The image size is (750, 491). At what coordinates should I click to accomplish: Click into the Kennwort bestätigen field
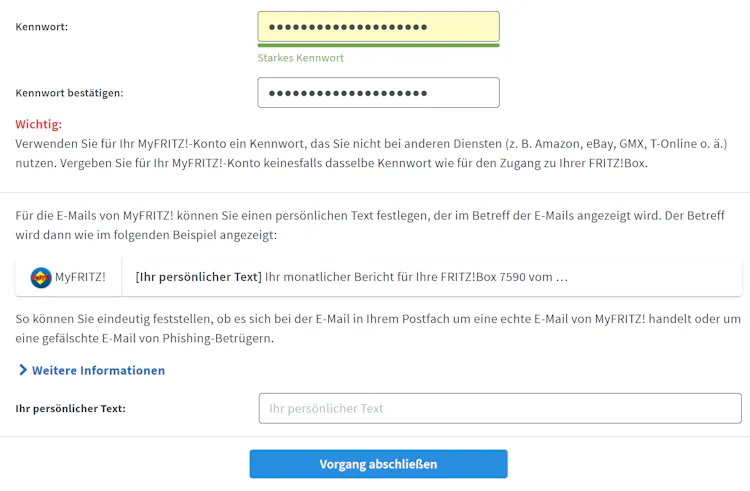point(378,93)
